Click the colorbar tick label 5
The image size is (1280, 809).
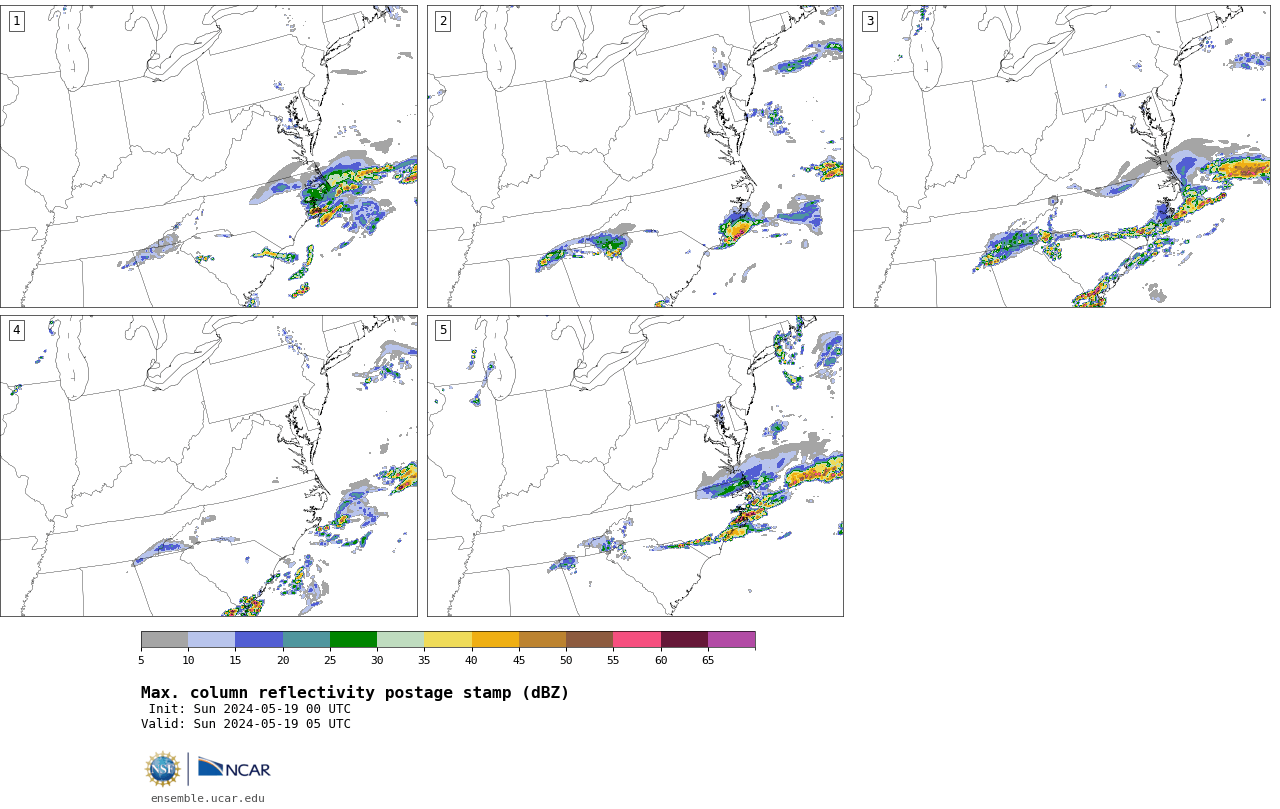click(141, 660)
